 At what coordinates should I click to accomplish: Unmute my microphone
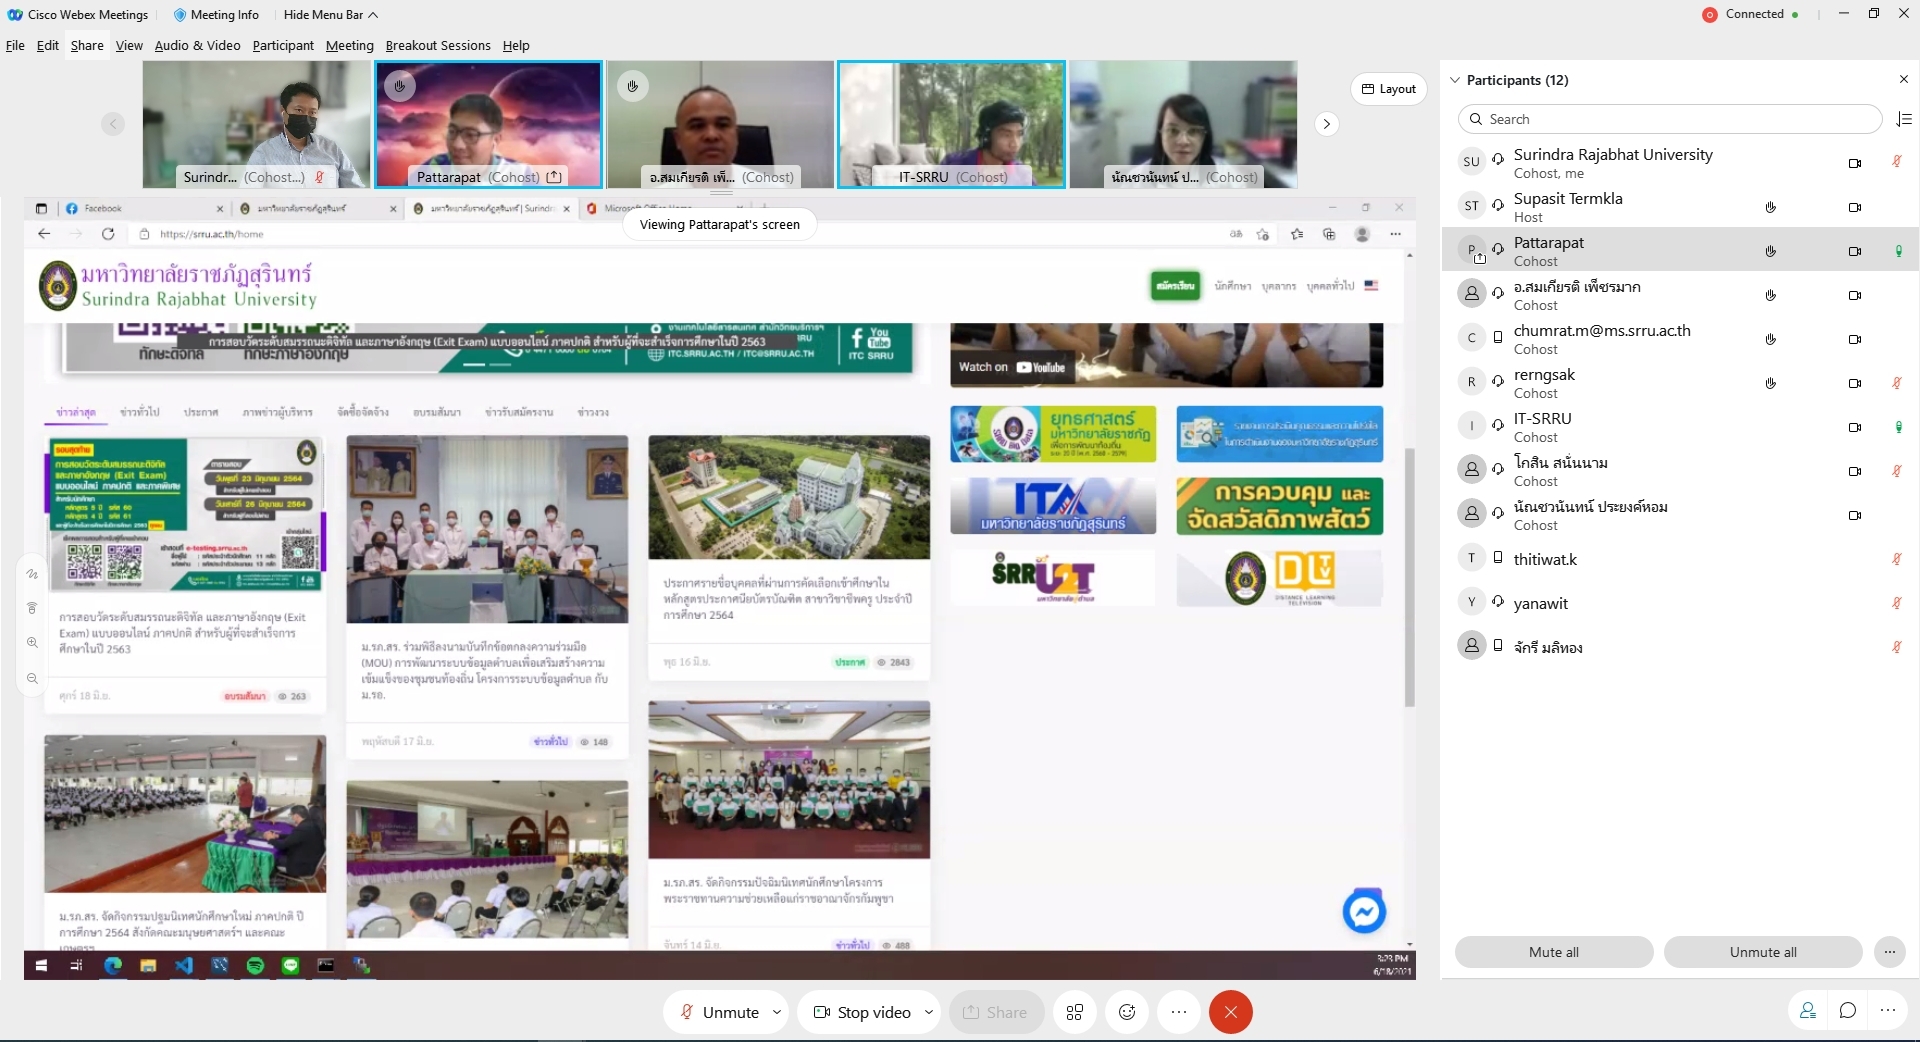720,1012
